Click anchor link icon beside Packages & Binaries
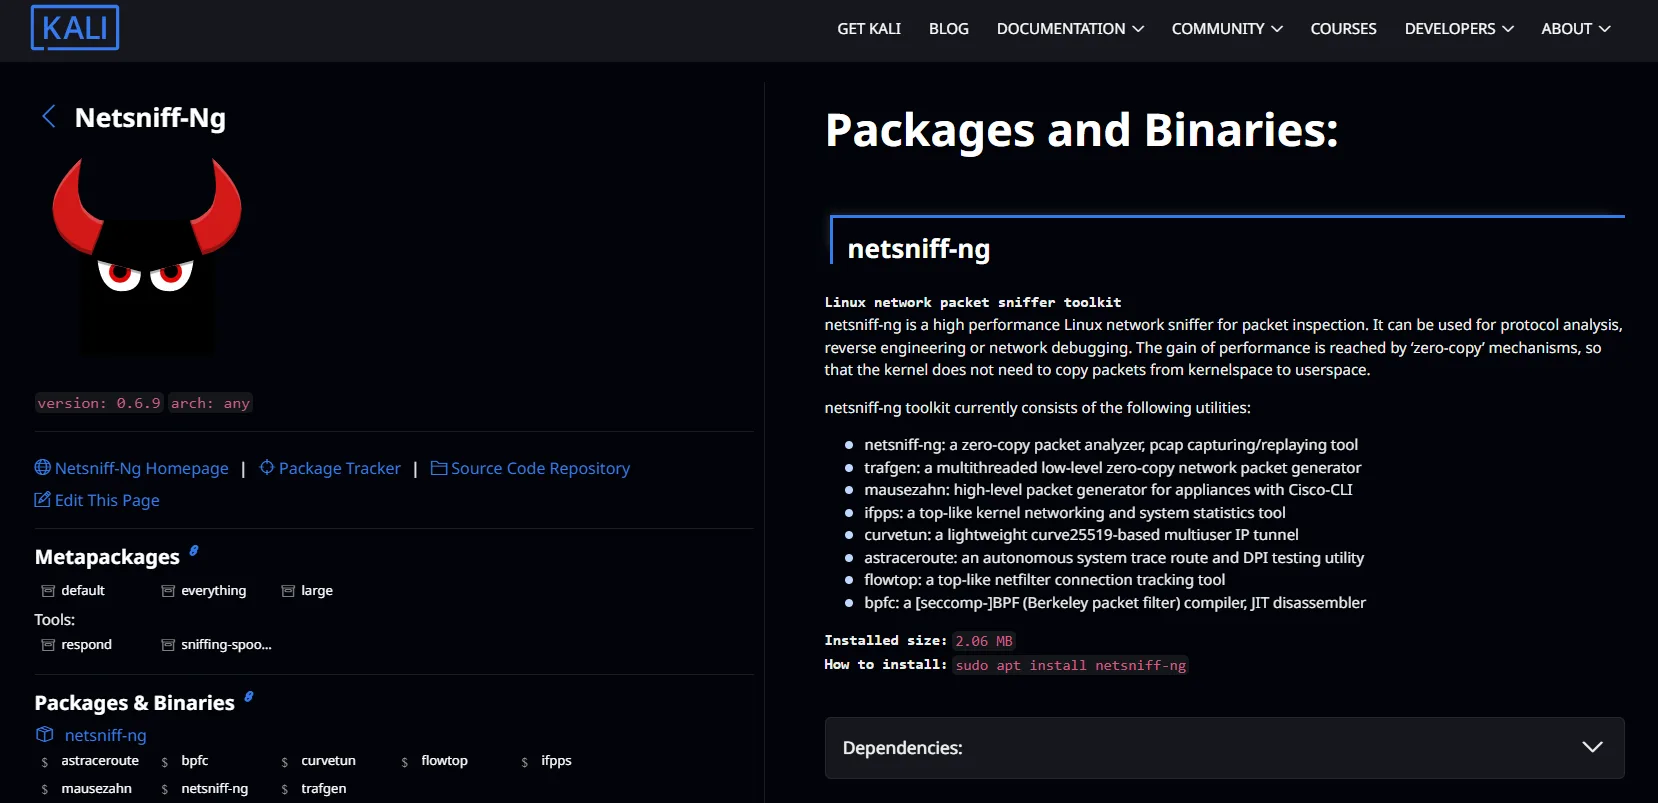This screenshot has width=1658, height=803. pos(249,696)
